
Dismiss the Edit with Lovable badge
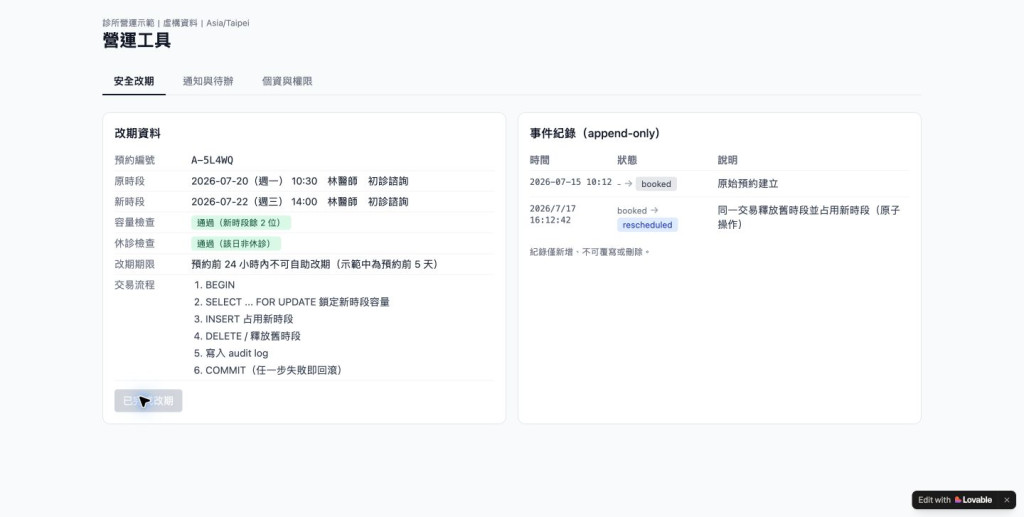pyautogui.click(x=1006, y=500)
